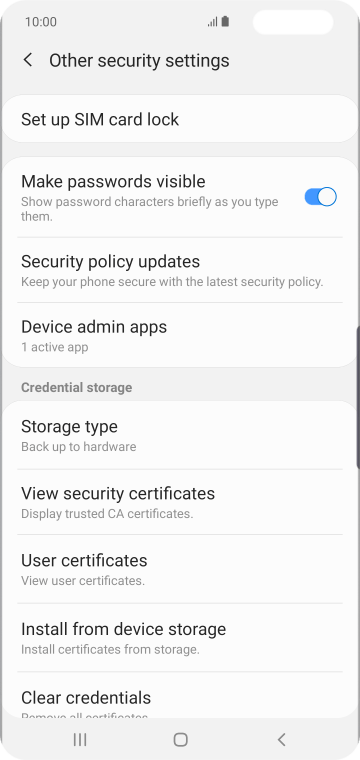Screen dimensions: 360x760
Task: Open User certificates
Action: (x=180, y=569)
